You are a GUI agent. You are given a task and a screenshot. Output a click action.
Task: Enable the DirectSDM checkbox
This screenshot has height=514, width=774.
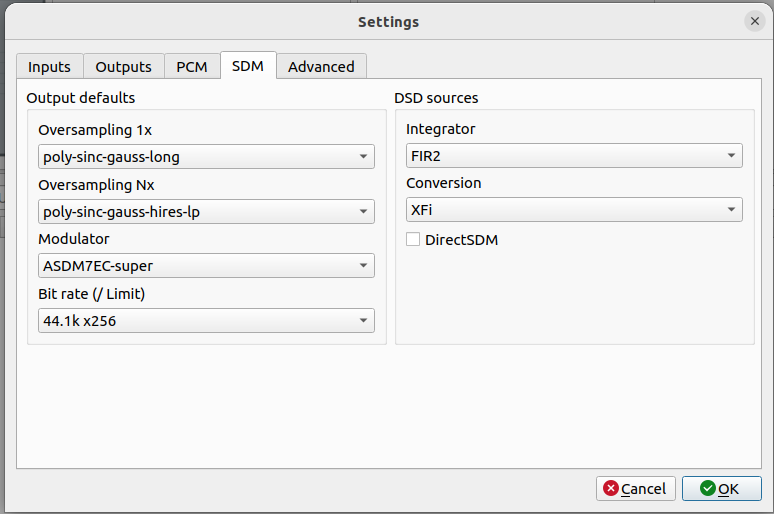[x=413, y=240]
